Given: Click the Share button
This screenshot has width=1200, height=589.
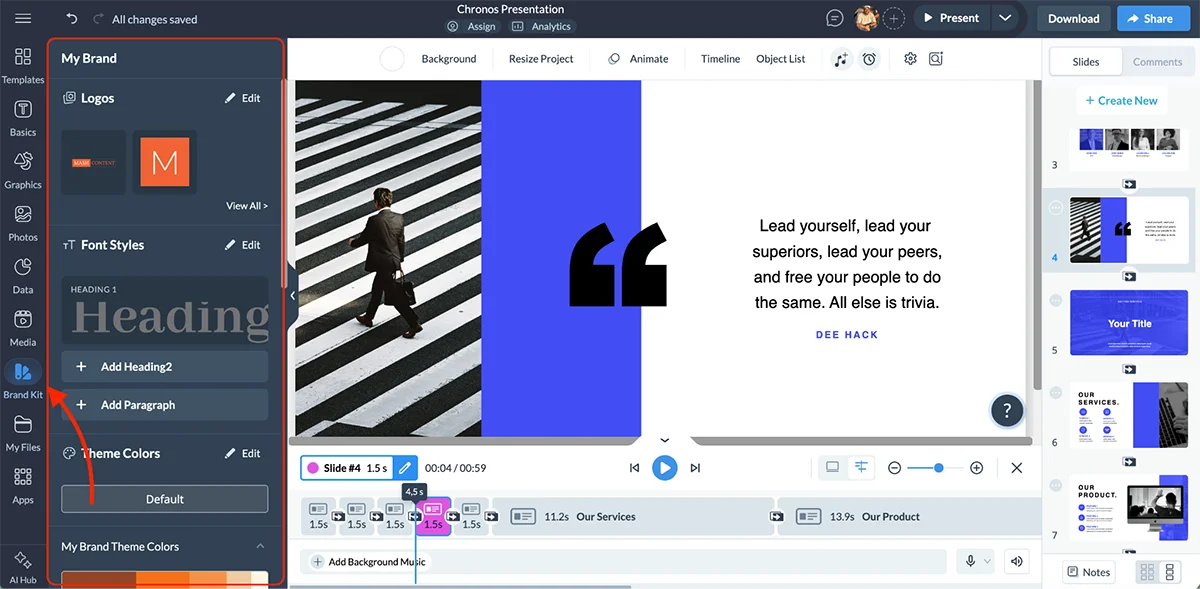Looking at the screenshot, I should [1149, 18].
